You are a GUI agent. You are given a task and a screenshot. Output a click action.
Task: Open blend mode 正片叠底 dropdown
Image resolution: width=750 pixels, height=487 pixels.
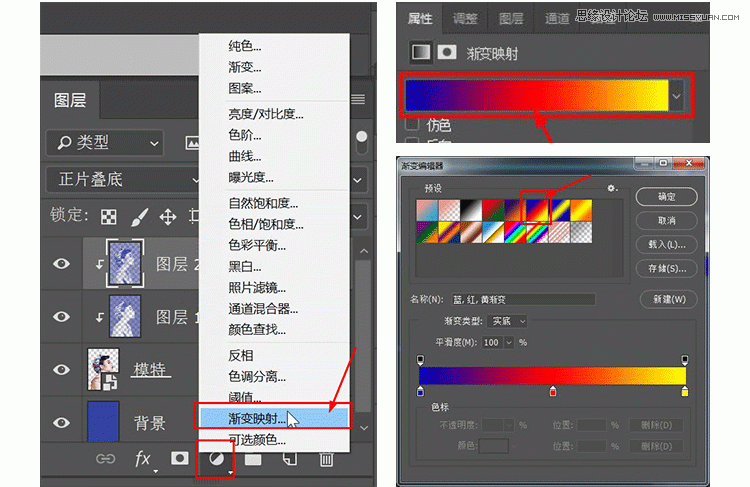(122, 180)
